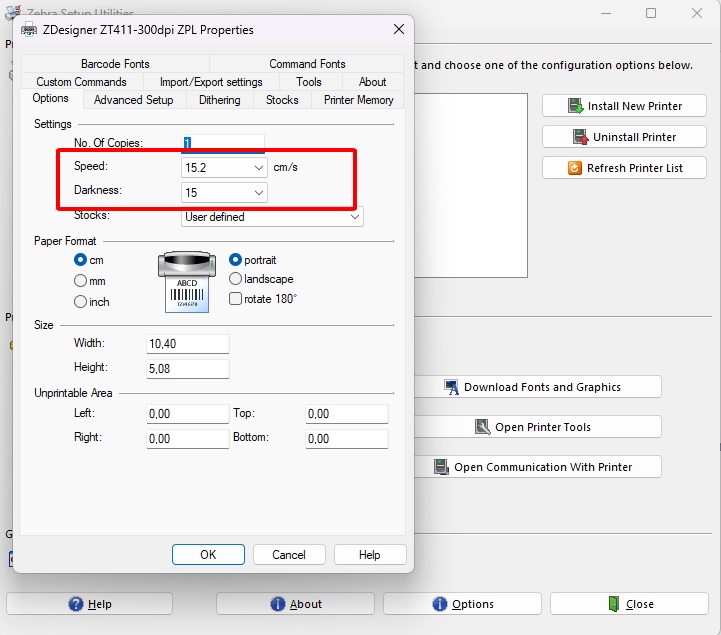Open the Darkness dropdown

click(259, 193)
